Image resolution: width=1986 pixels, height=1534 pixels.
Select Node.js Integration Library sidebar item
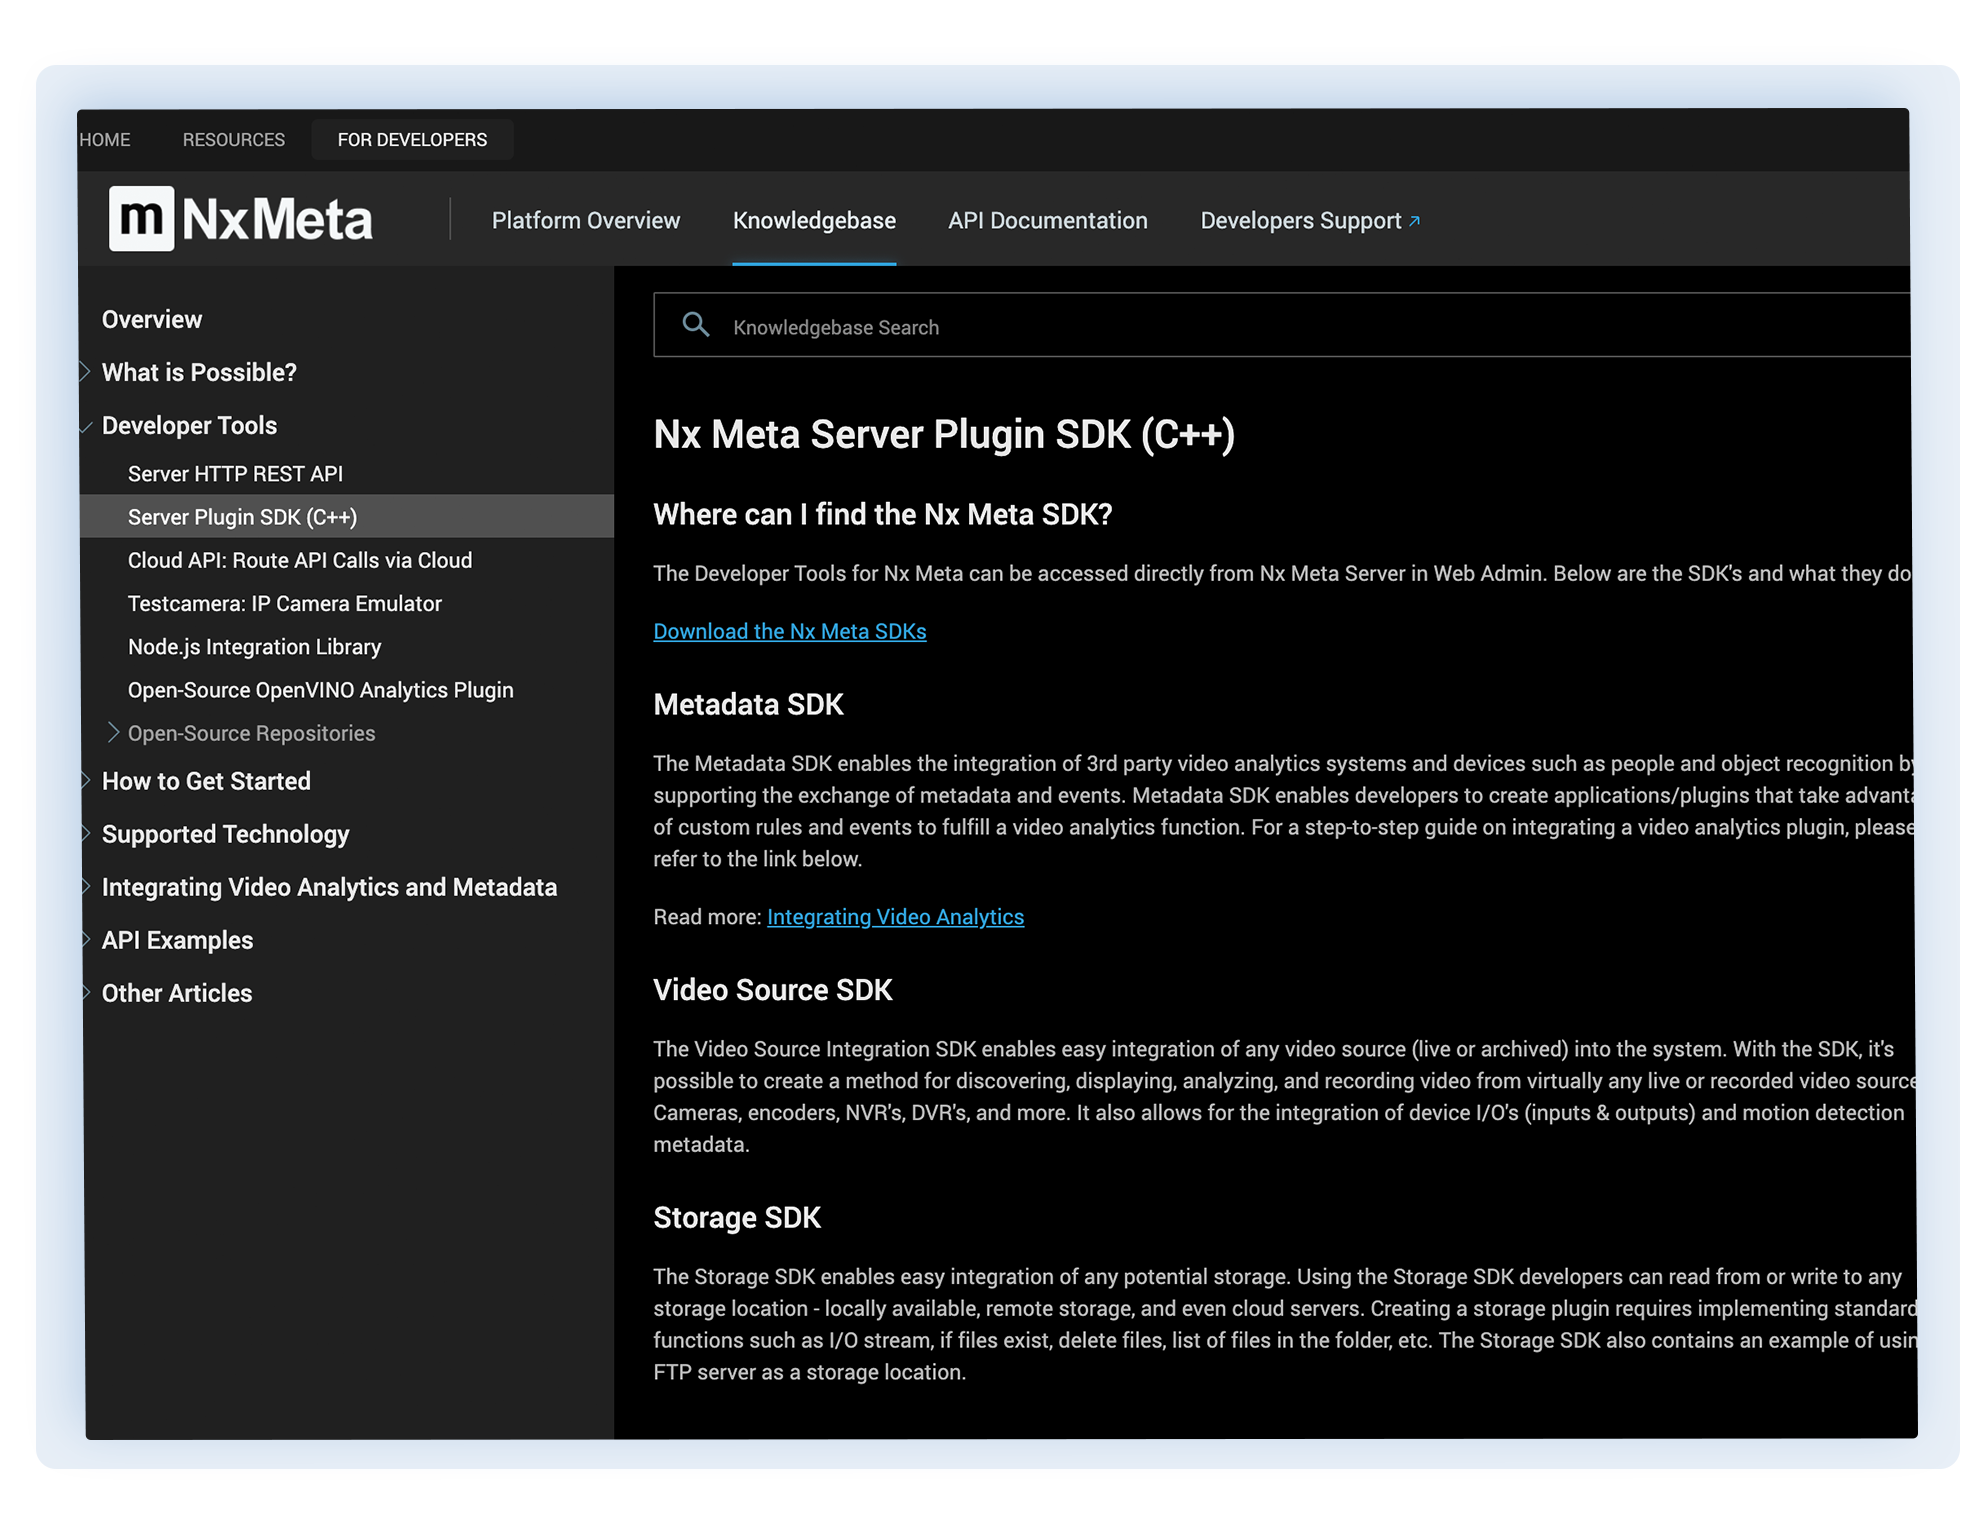point(256,646)
